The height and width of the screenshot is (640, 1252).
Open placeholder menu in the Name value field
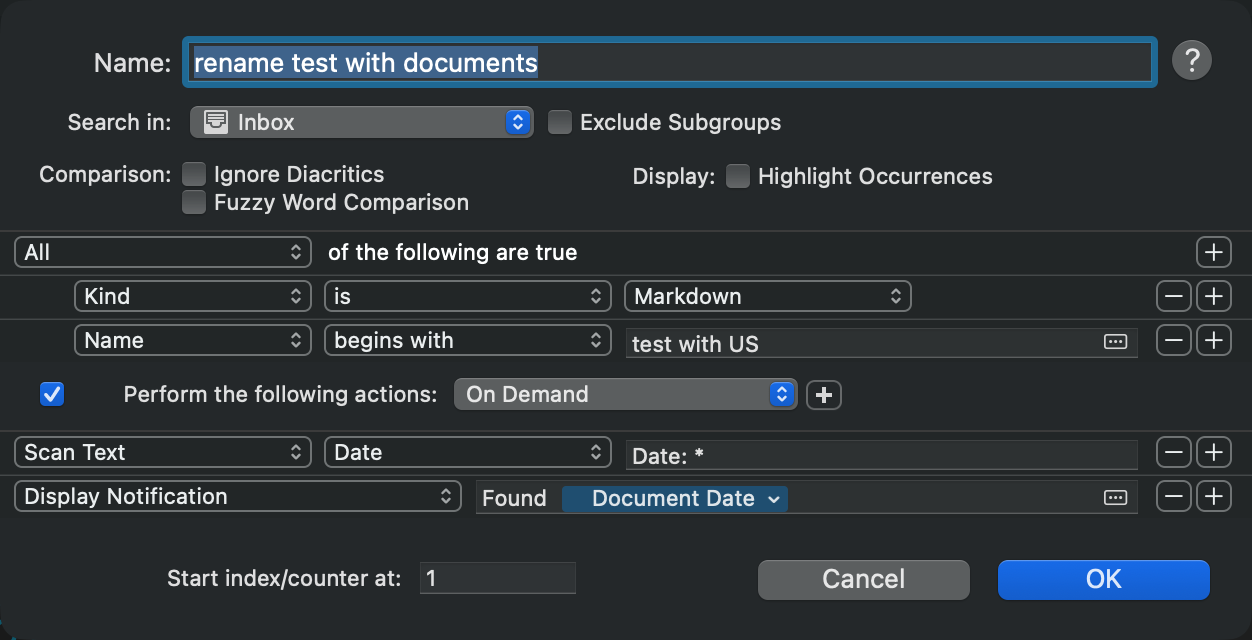click(1114, 342)
